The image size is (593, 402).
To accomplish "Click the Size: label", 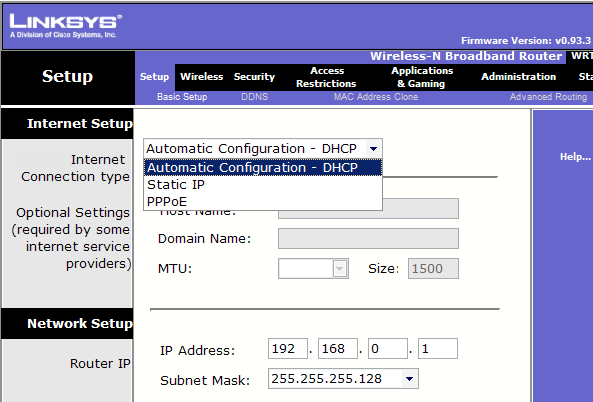I will coord(383,269).
